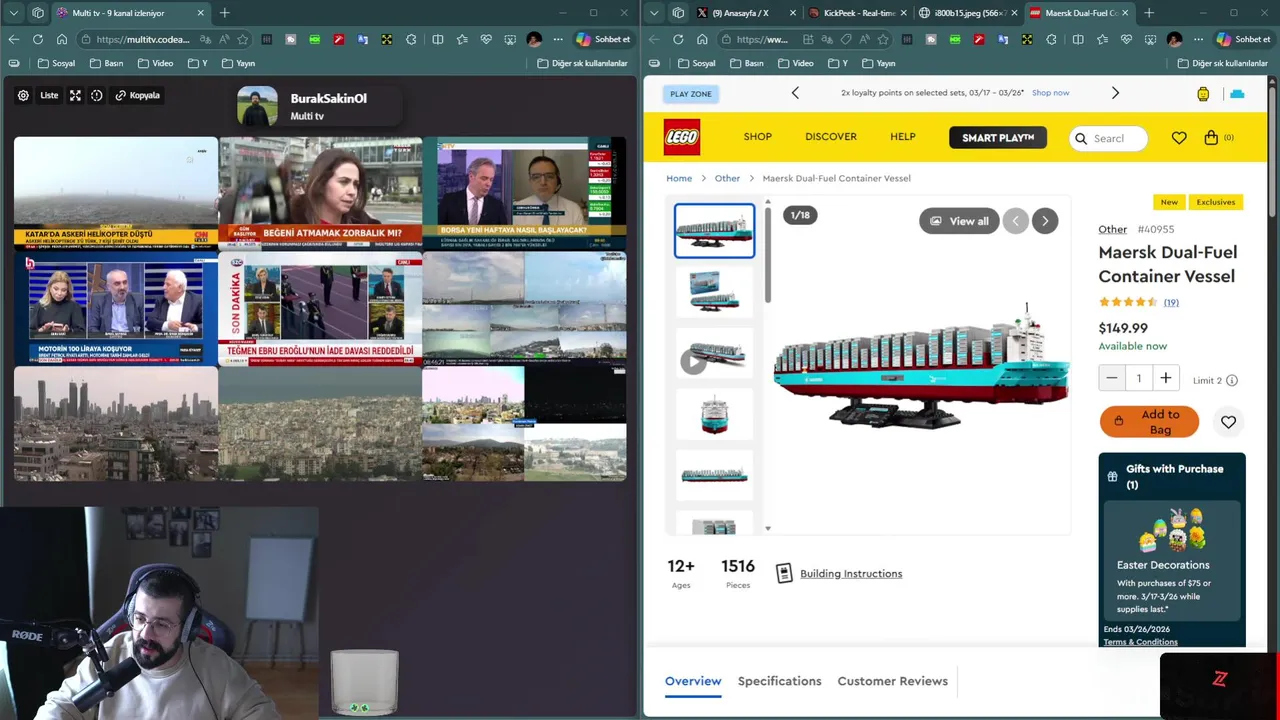The width and height of the screenshot is (1280, 720).
Task: Open Basın bookmarks folder in left browser
Action: tap(106, 63)
